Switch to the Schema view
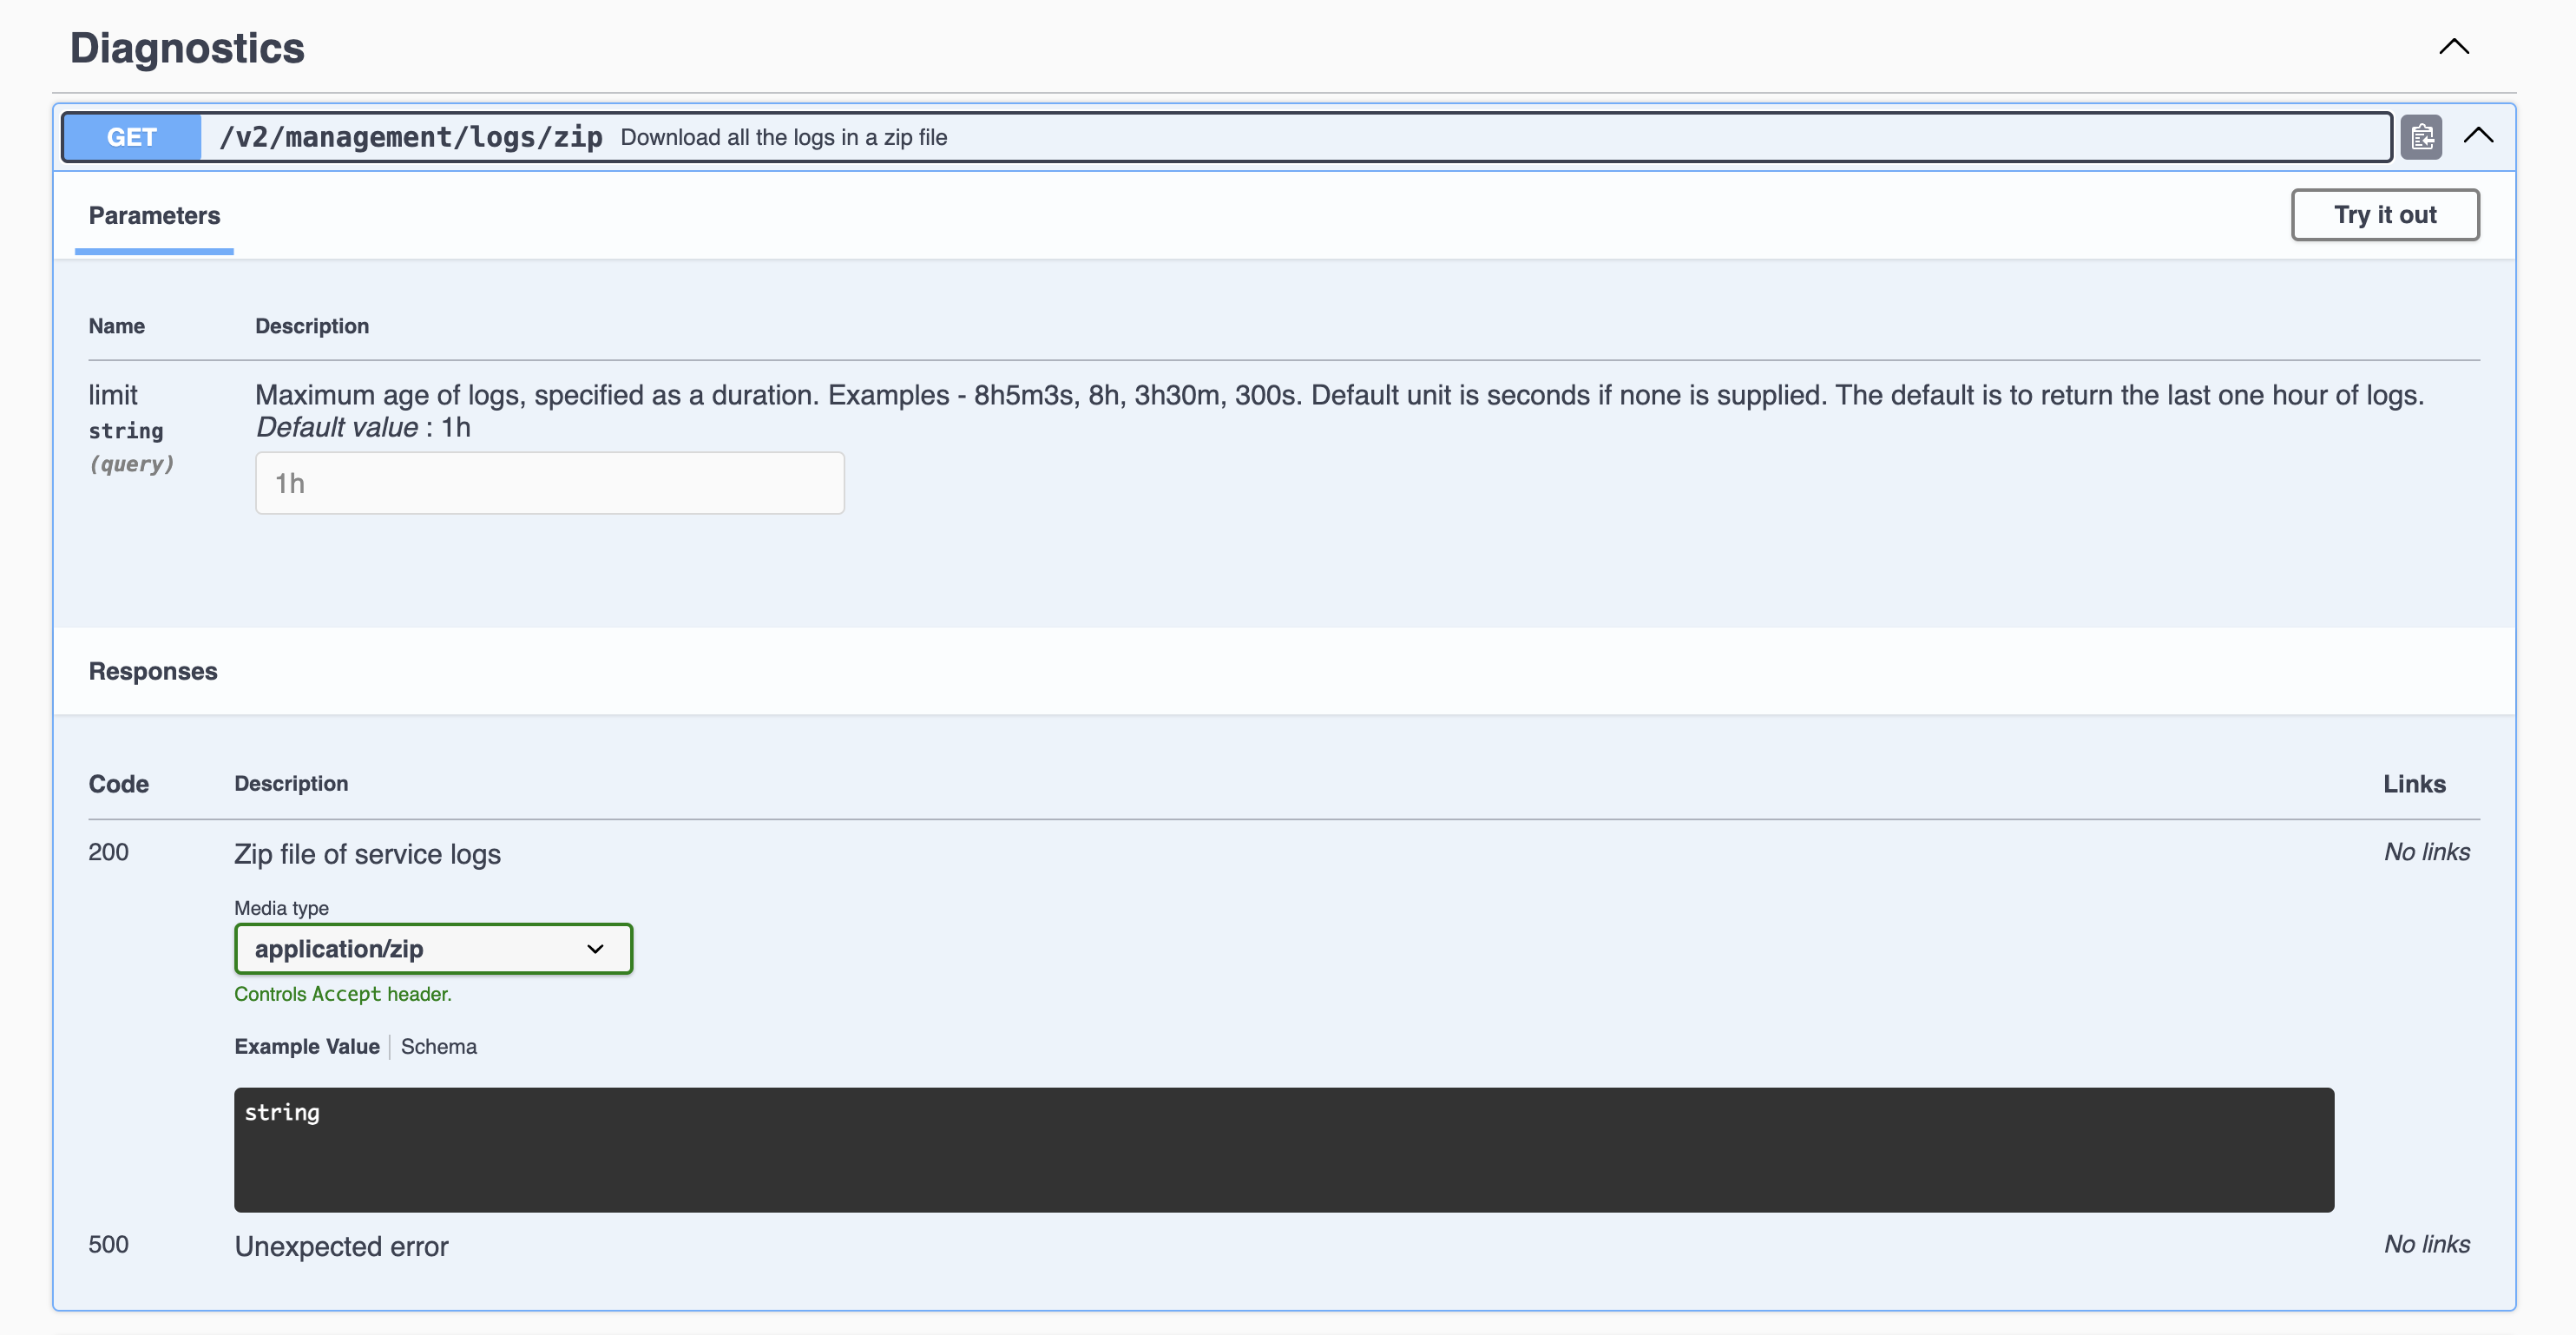This screenshot has width=2576, height=1335. click(x=438, y=1046)
